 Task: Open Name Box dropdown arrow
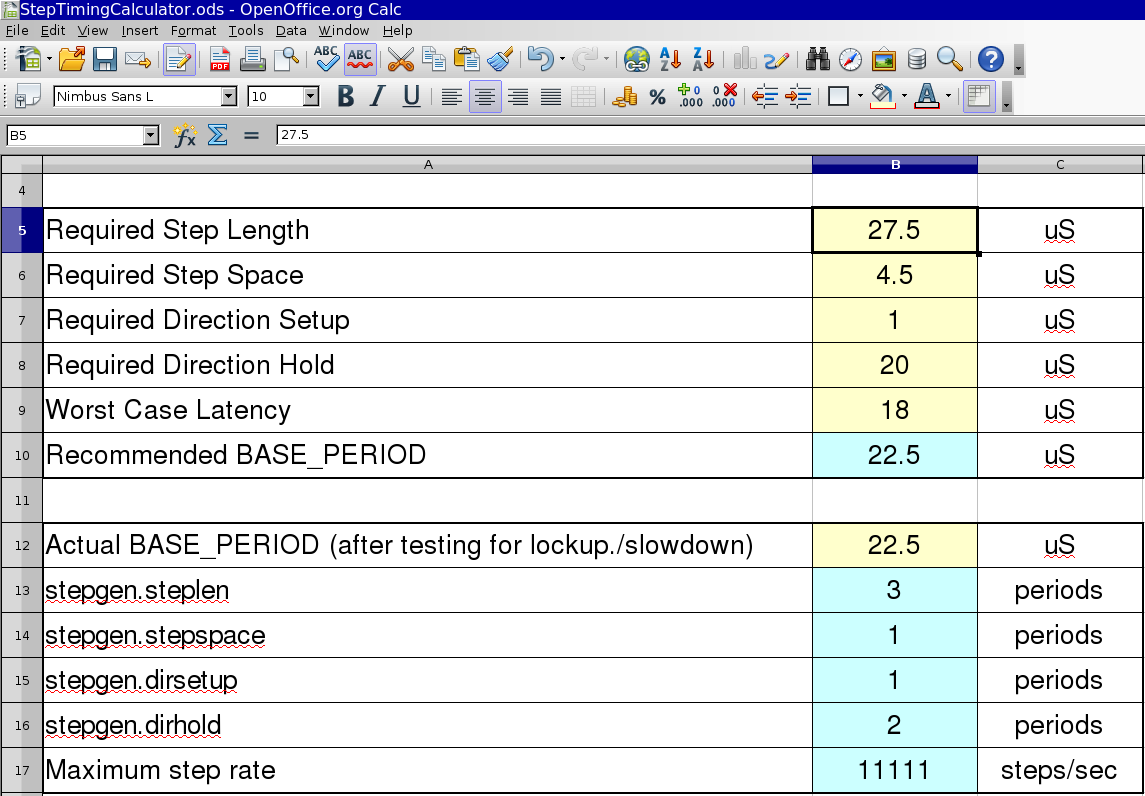(151, 135)
